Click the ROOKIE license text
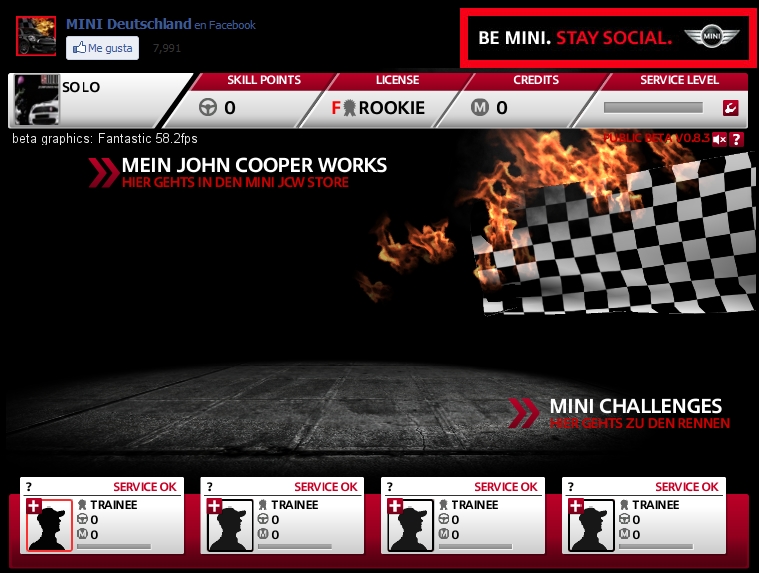The image size is (759, 573). click(x=392, y=107)
